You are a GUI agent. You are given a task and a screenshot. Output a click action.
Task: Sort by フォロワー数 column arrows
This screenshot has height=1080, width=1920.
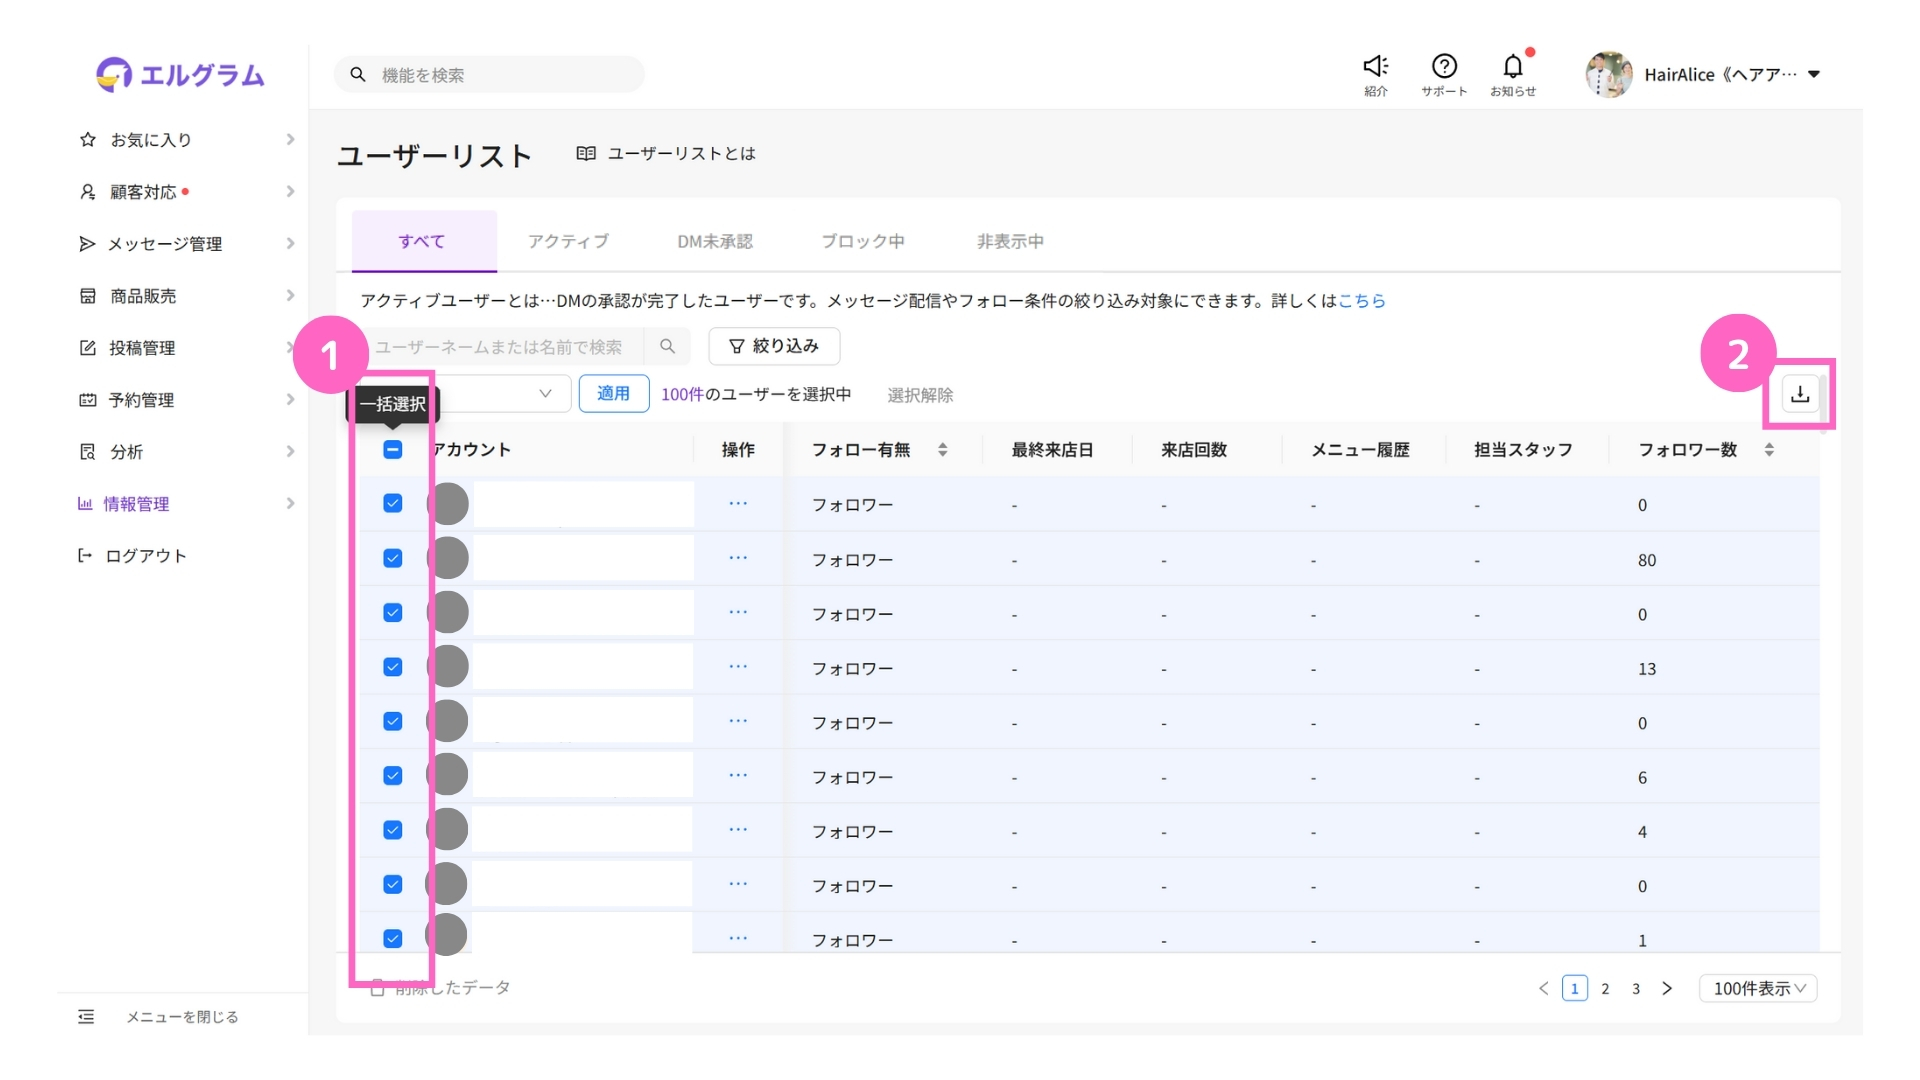pyautogui.click(x=1768, y=450)
